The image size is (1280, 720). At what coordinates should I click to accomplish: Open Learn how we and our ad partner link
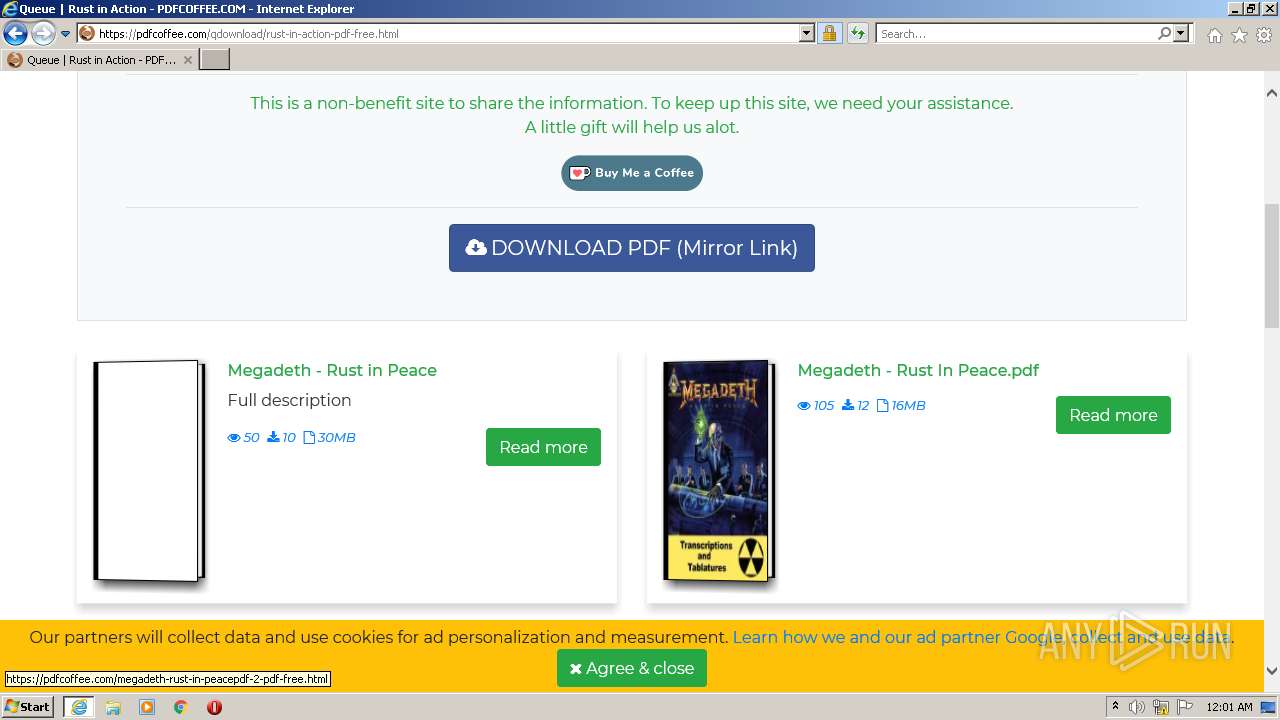pyautogui.click(x=982, y=637)
